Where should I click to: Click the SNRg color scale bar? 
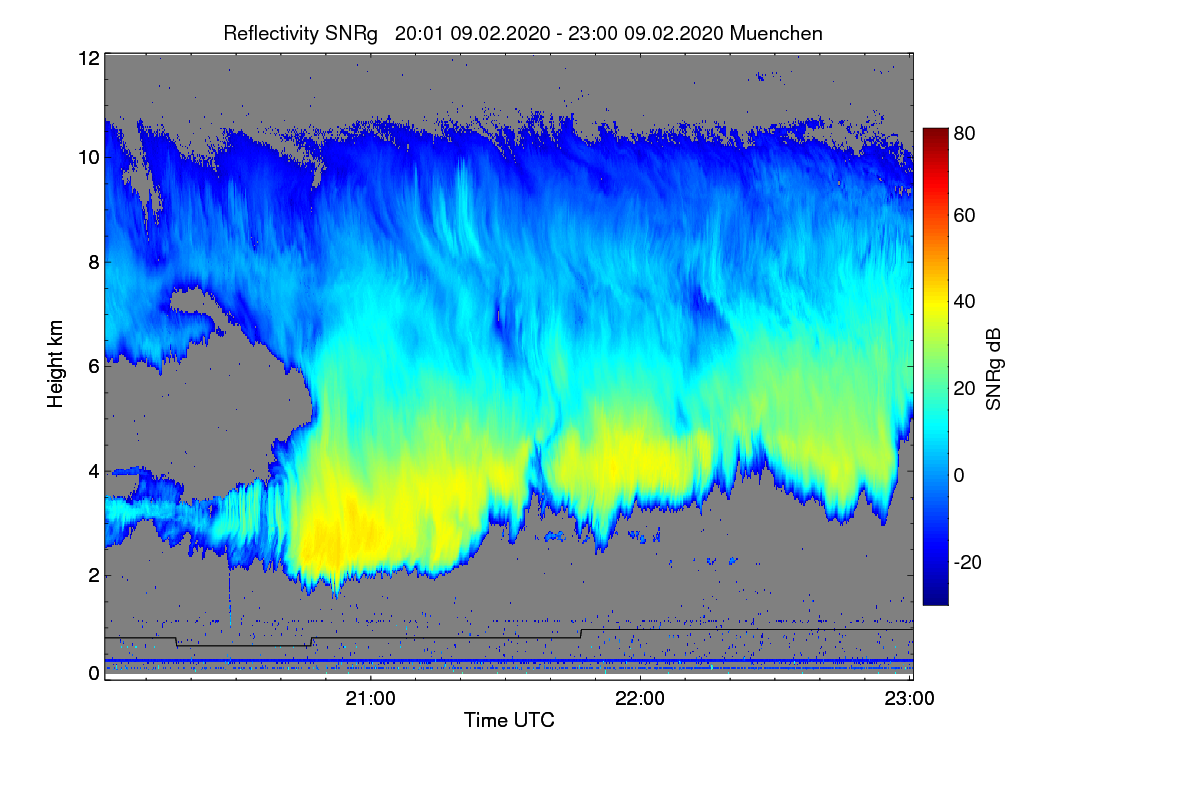point(935,366)
